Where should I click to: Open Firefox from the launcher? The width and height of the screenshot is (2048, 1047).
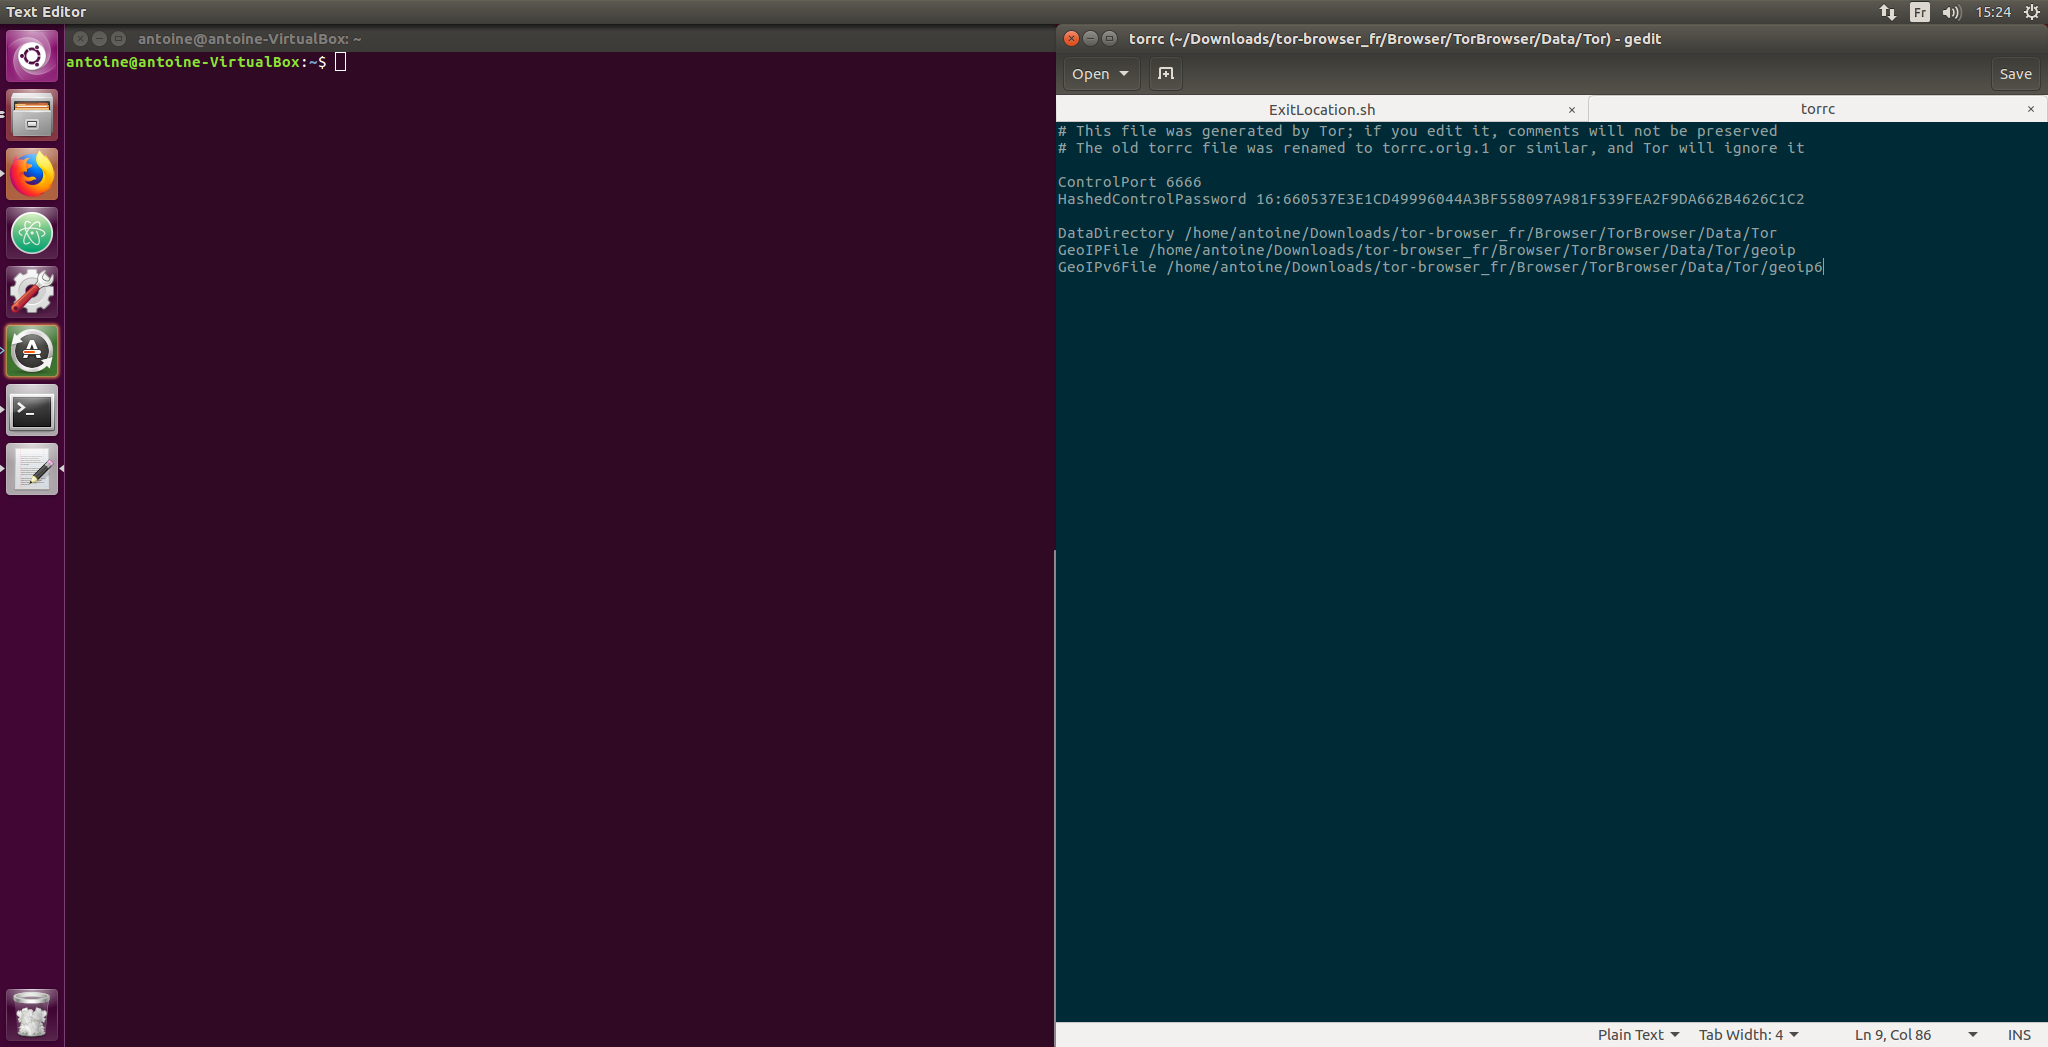[x=32, y=174]
